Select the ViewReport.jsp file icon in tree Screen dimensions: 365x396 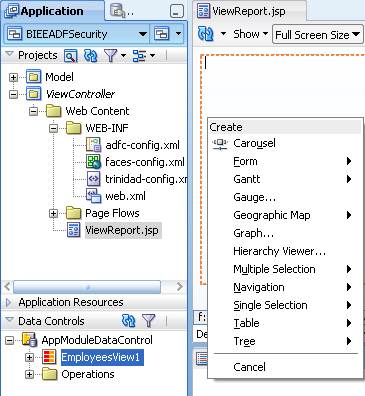[74, 230]
